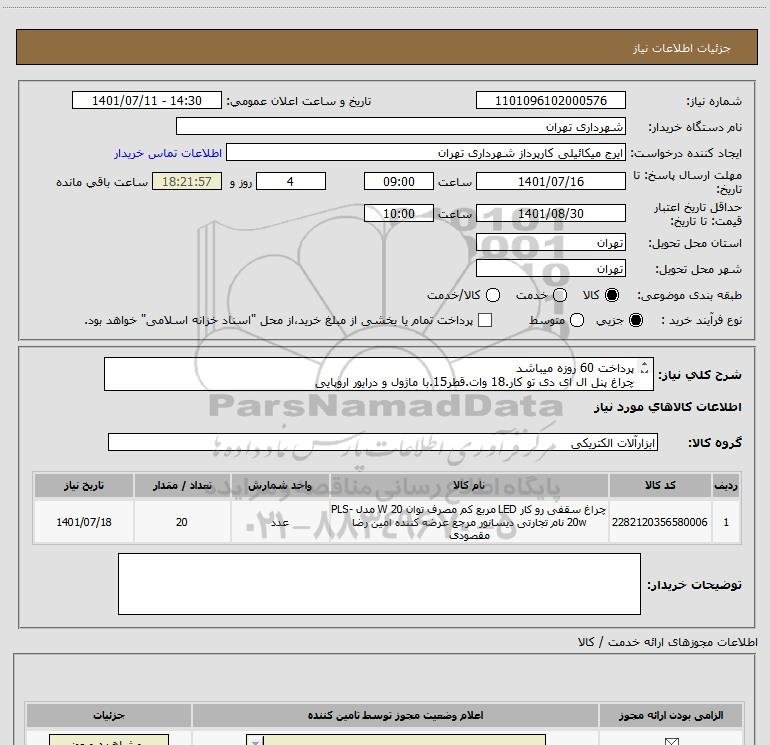Image resolution: width=770 pixels, height=745 pixels.
Task: Click the شرح کلی نیاز text area
Action: click(x=379, y=374)
